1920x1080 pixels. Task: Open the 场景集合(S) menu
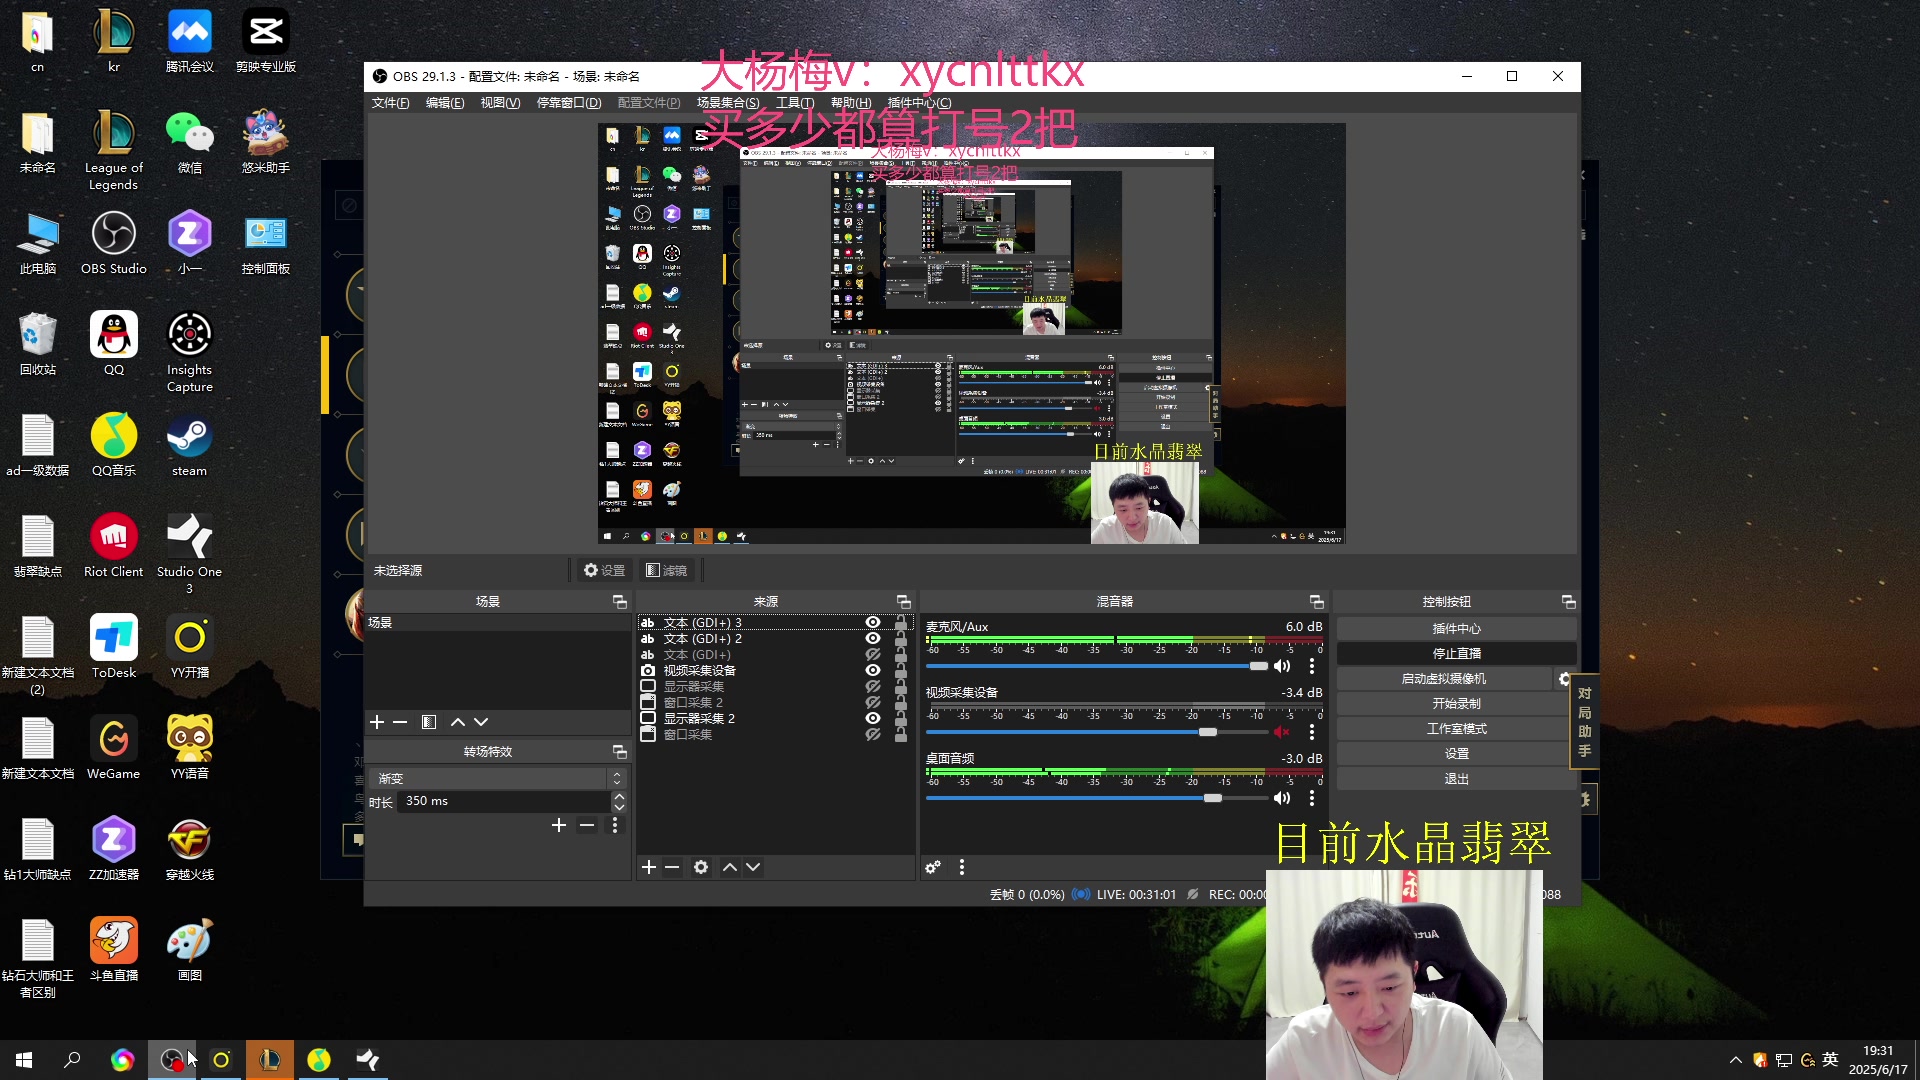pos(728,103)
